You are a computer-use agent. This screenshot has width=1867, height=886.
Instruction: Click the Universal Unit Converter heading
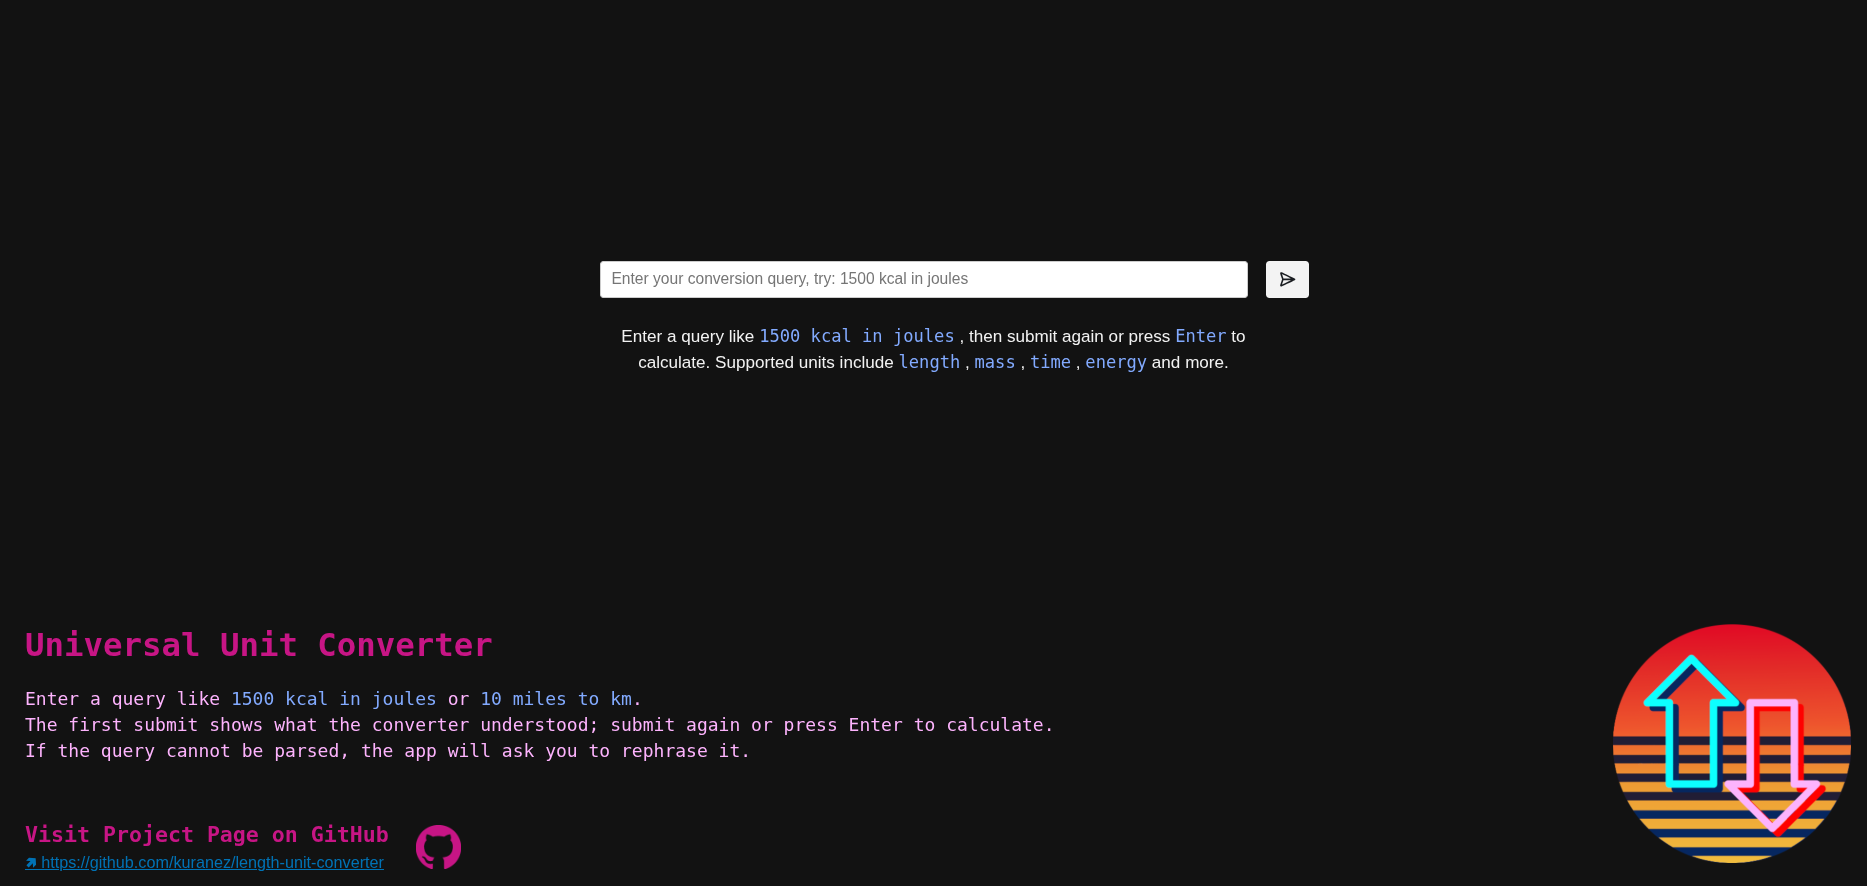point(259,645)
